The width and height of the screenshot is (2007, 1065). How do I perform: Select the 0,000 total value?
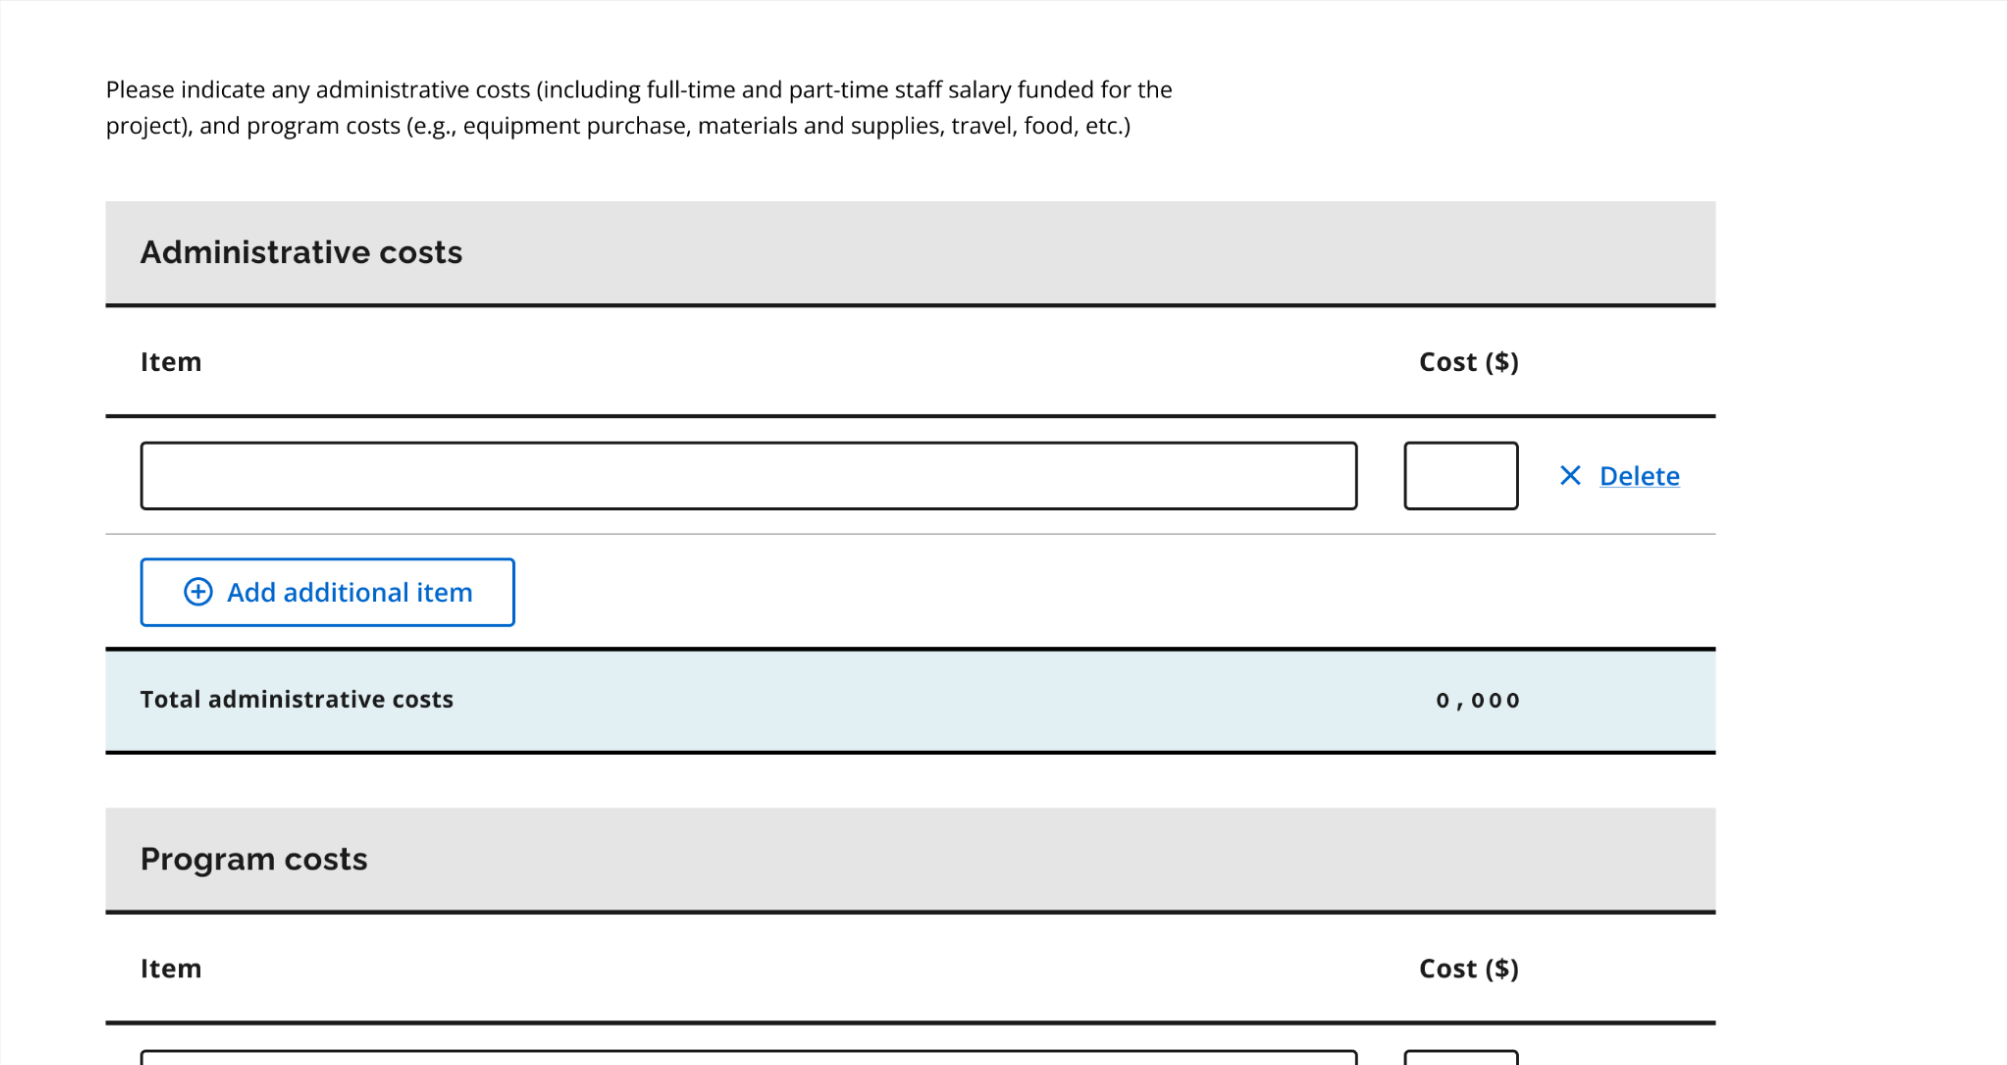point(1478,700)
